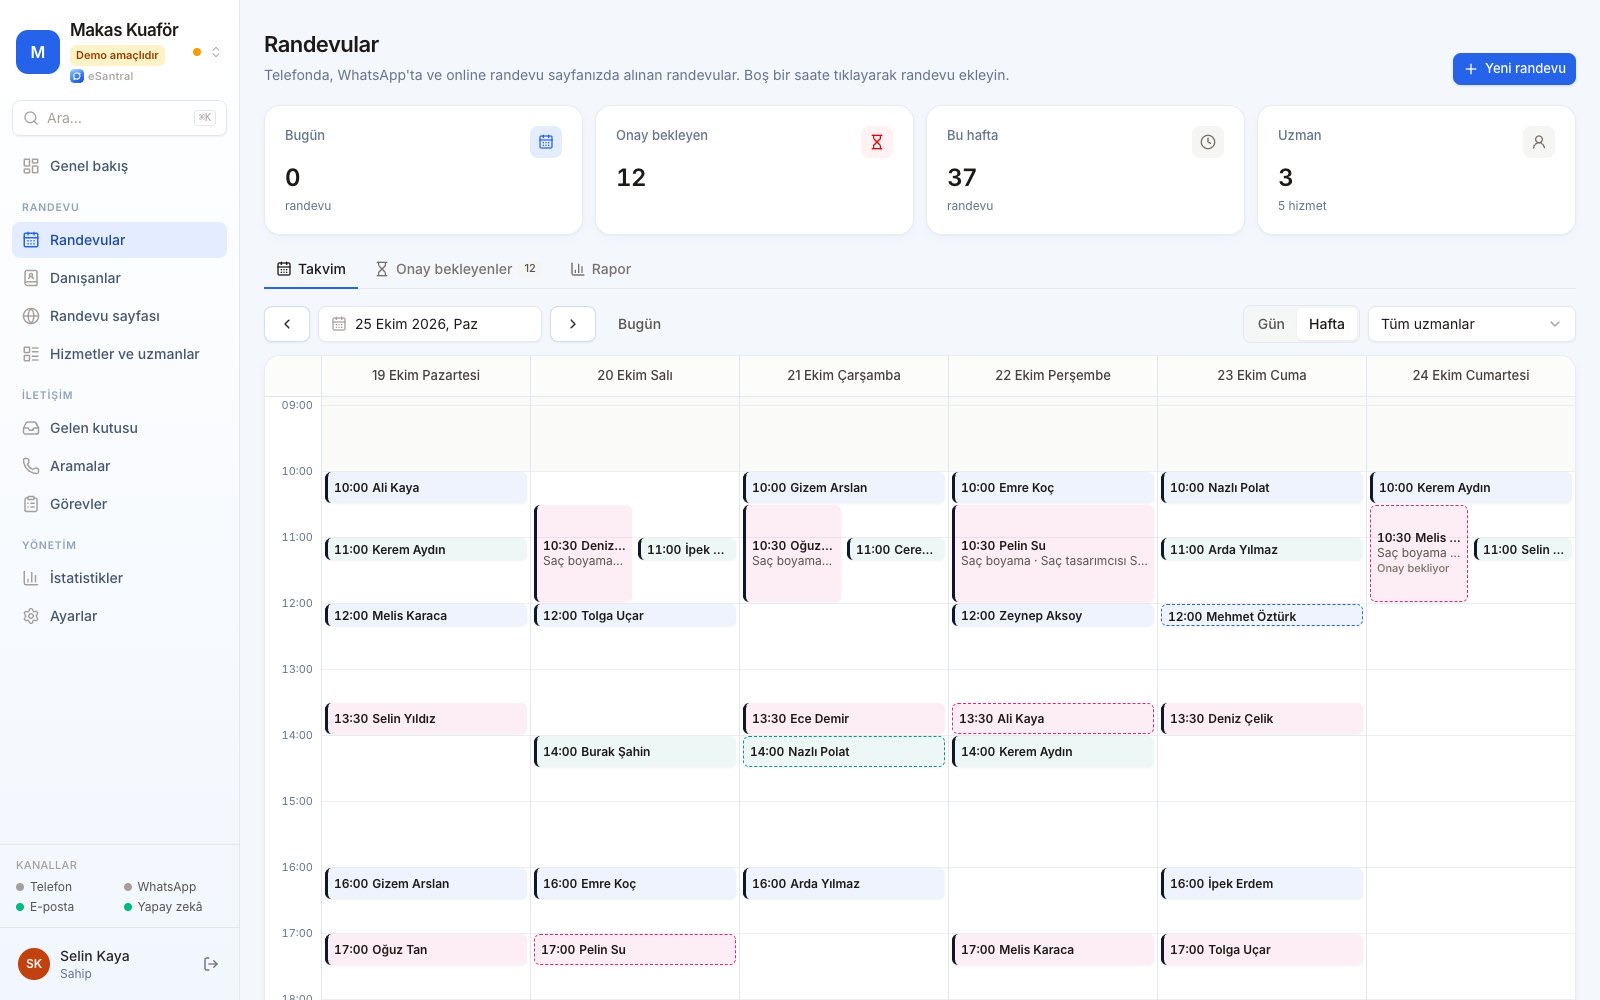
Task: Open Danışanlar in the sidebar
Action: (120, 278)
